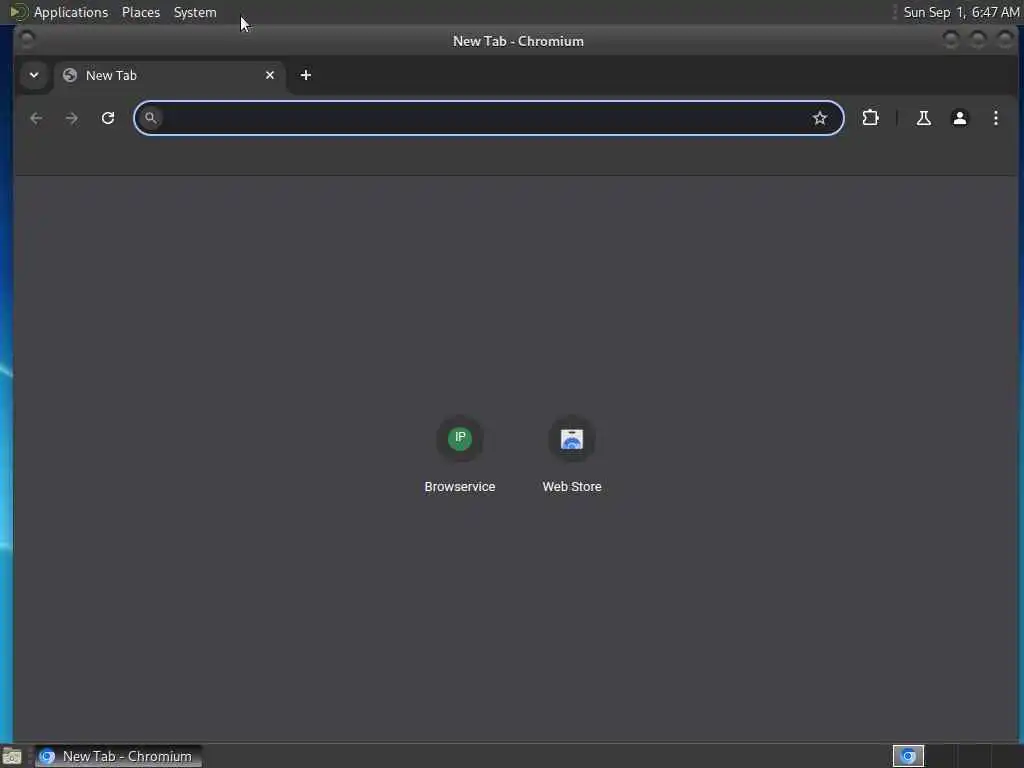Click the workspace switcher Chromium thumbnail
The image size is (1024, 768).
pos(908,756)
